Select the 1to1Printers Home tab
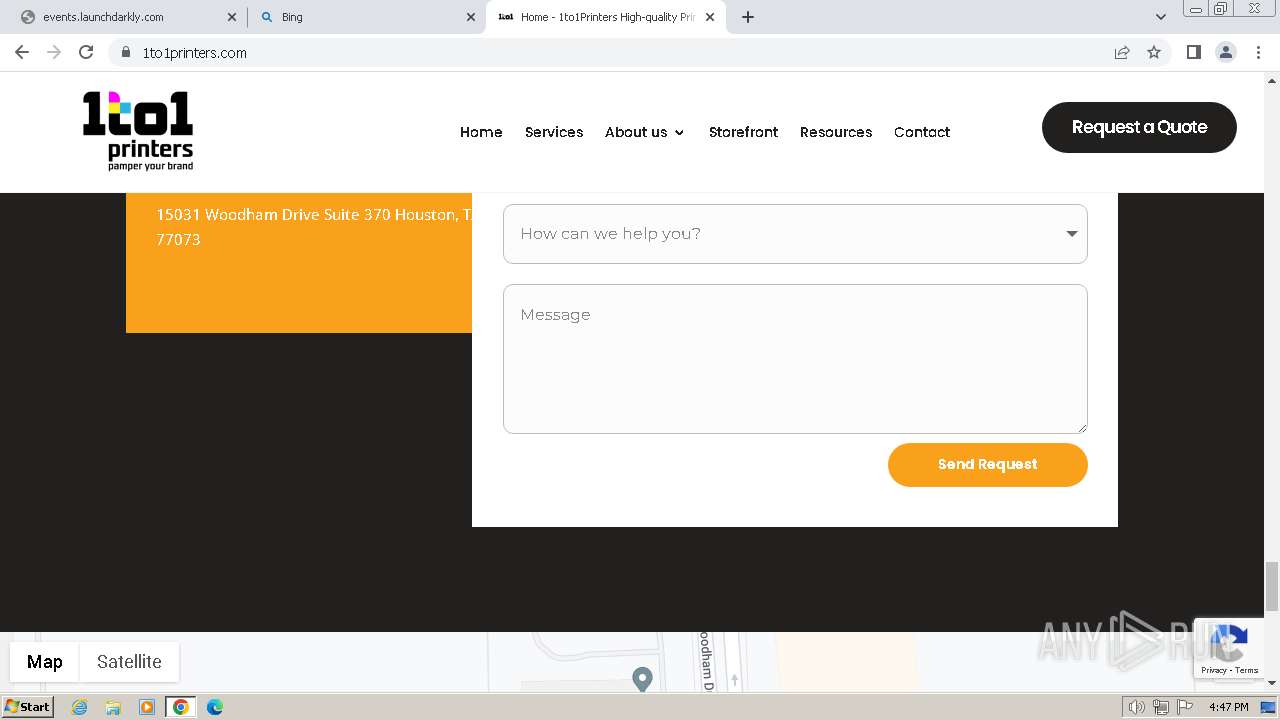 (606, 17)
